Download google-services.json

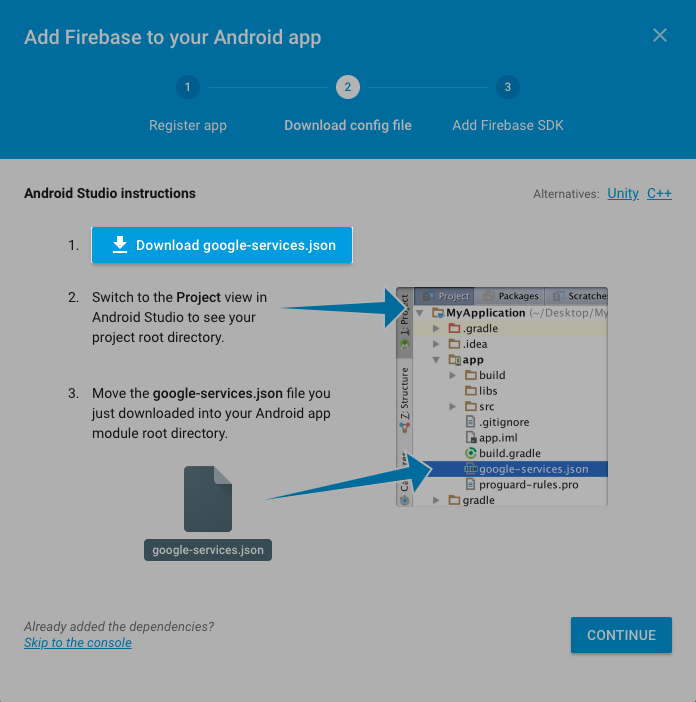pos(222,245)
